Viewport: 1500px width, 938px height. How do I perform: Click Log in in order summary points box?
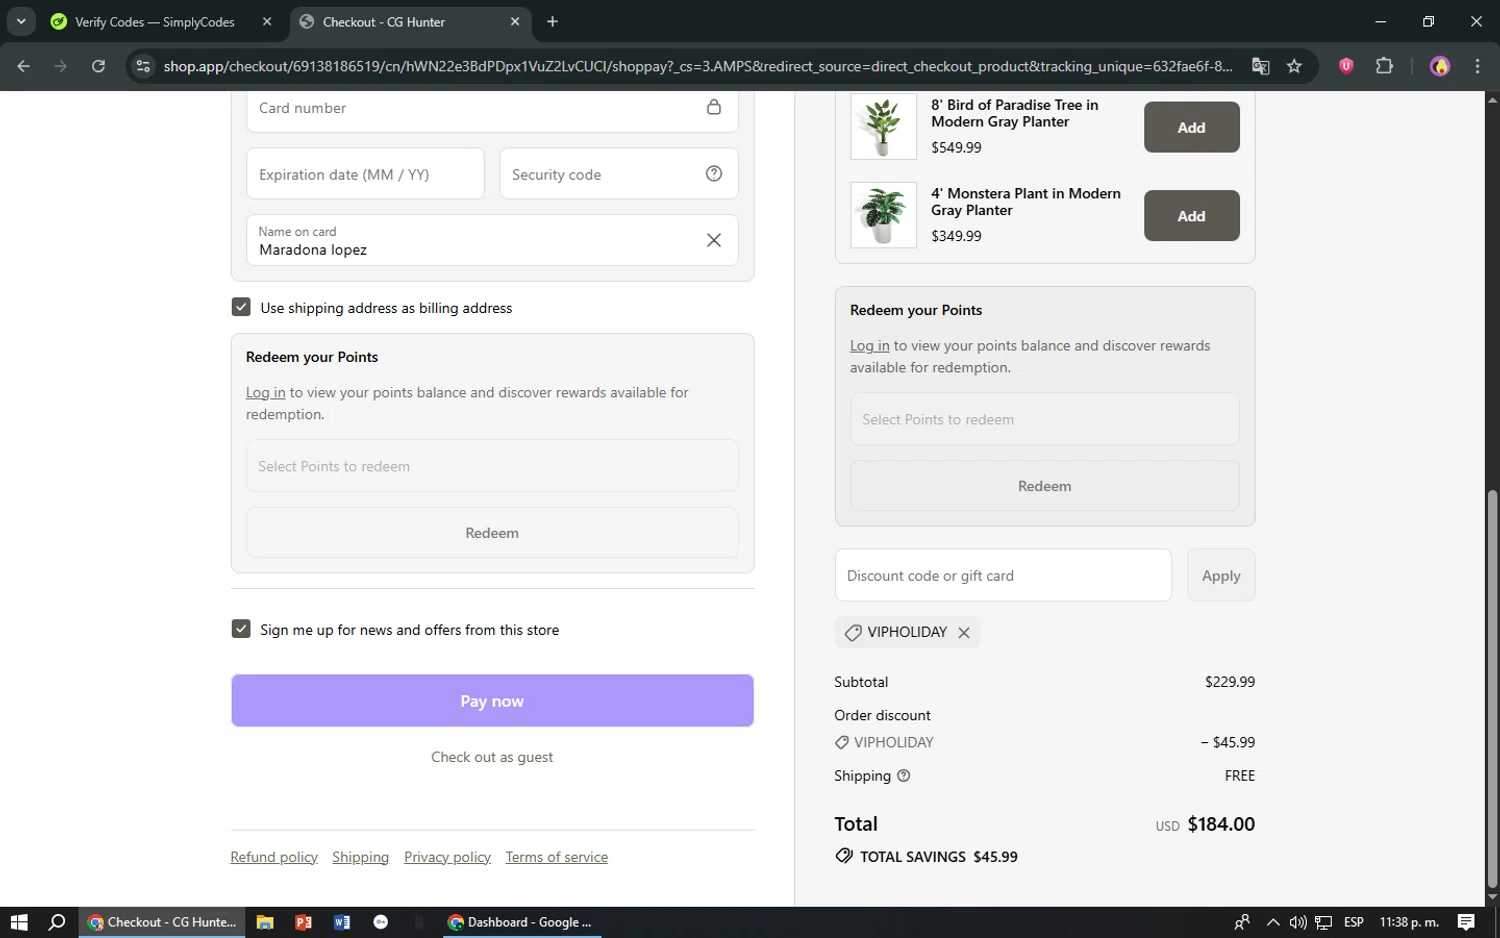coord(869,346)
